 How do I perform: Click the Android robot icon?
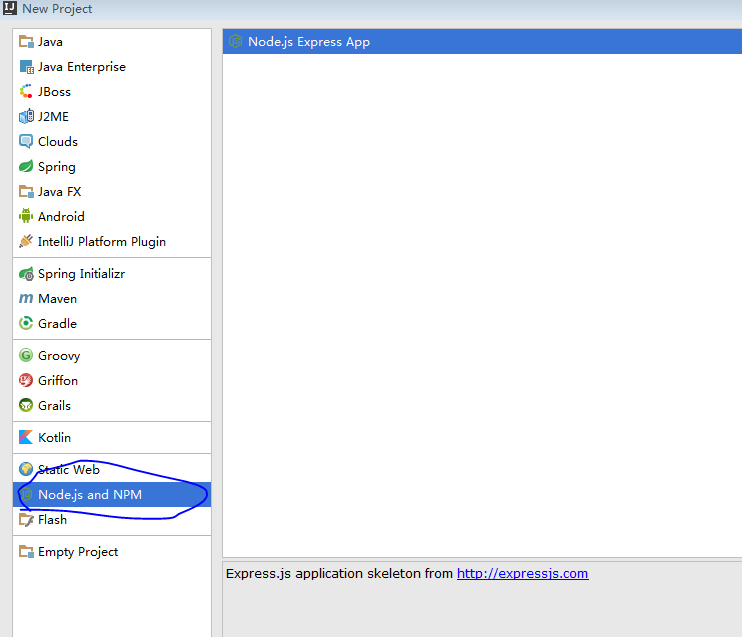pyautogui.click(x=26, y=216)
